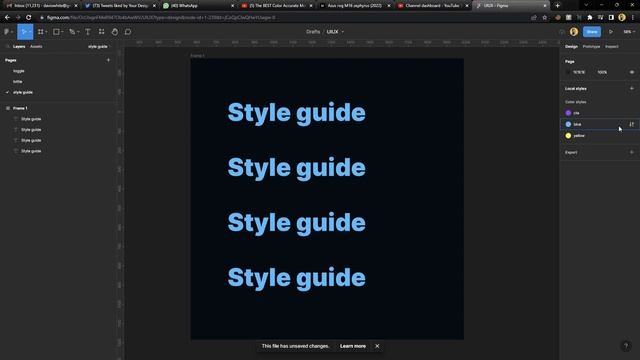Open the Help question mark button
The image size is (640, 360).
coord(626,346)
